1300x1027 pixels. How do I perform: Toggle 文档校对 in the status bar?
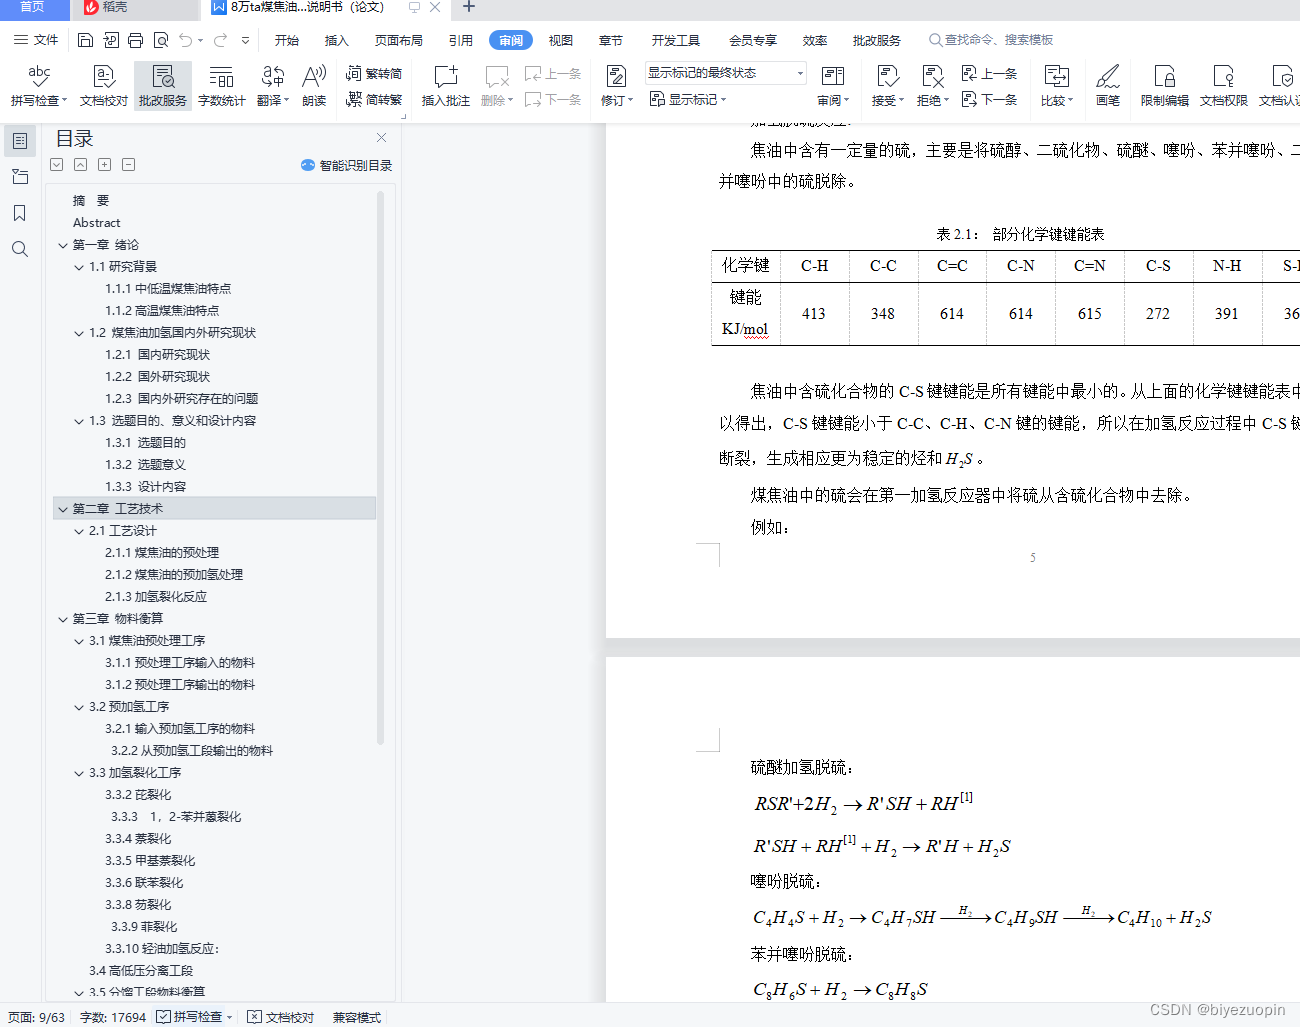281,1017
